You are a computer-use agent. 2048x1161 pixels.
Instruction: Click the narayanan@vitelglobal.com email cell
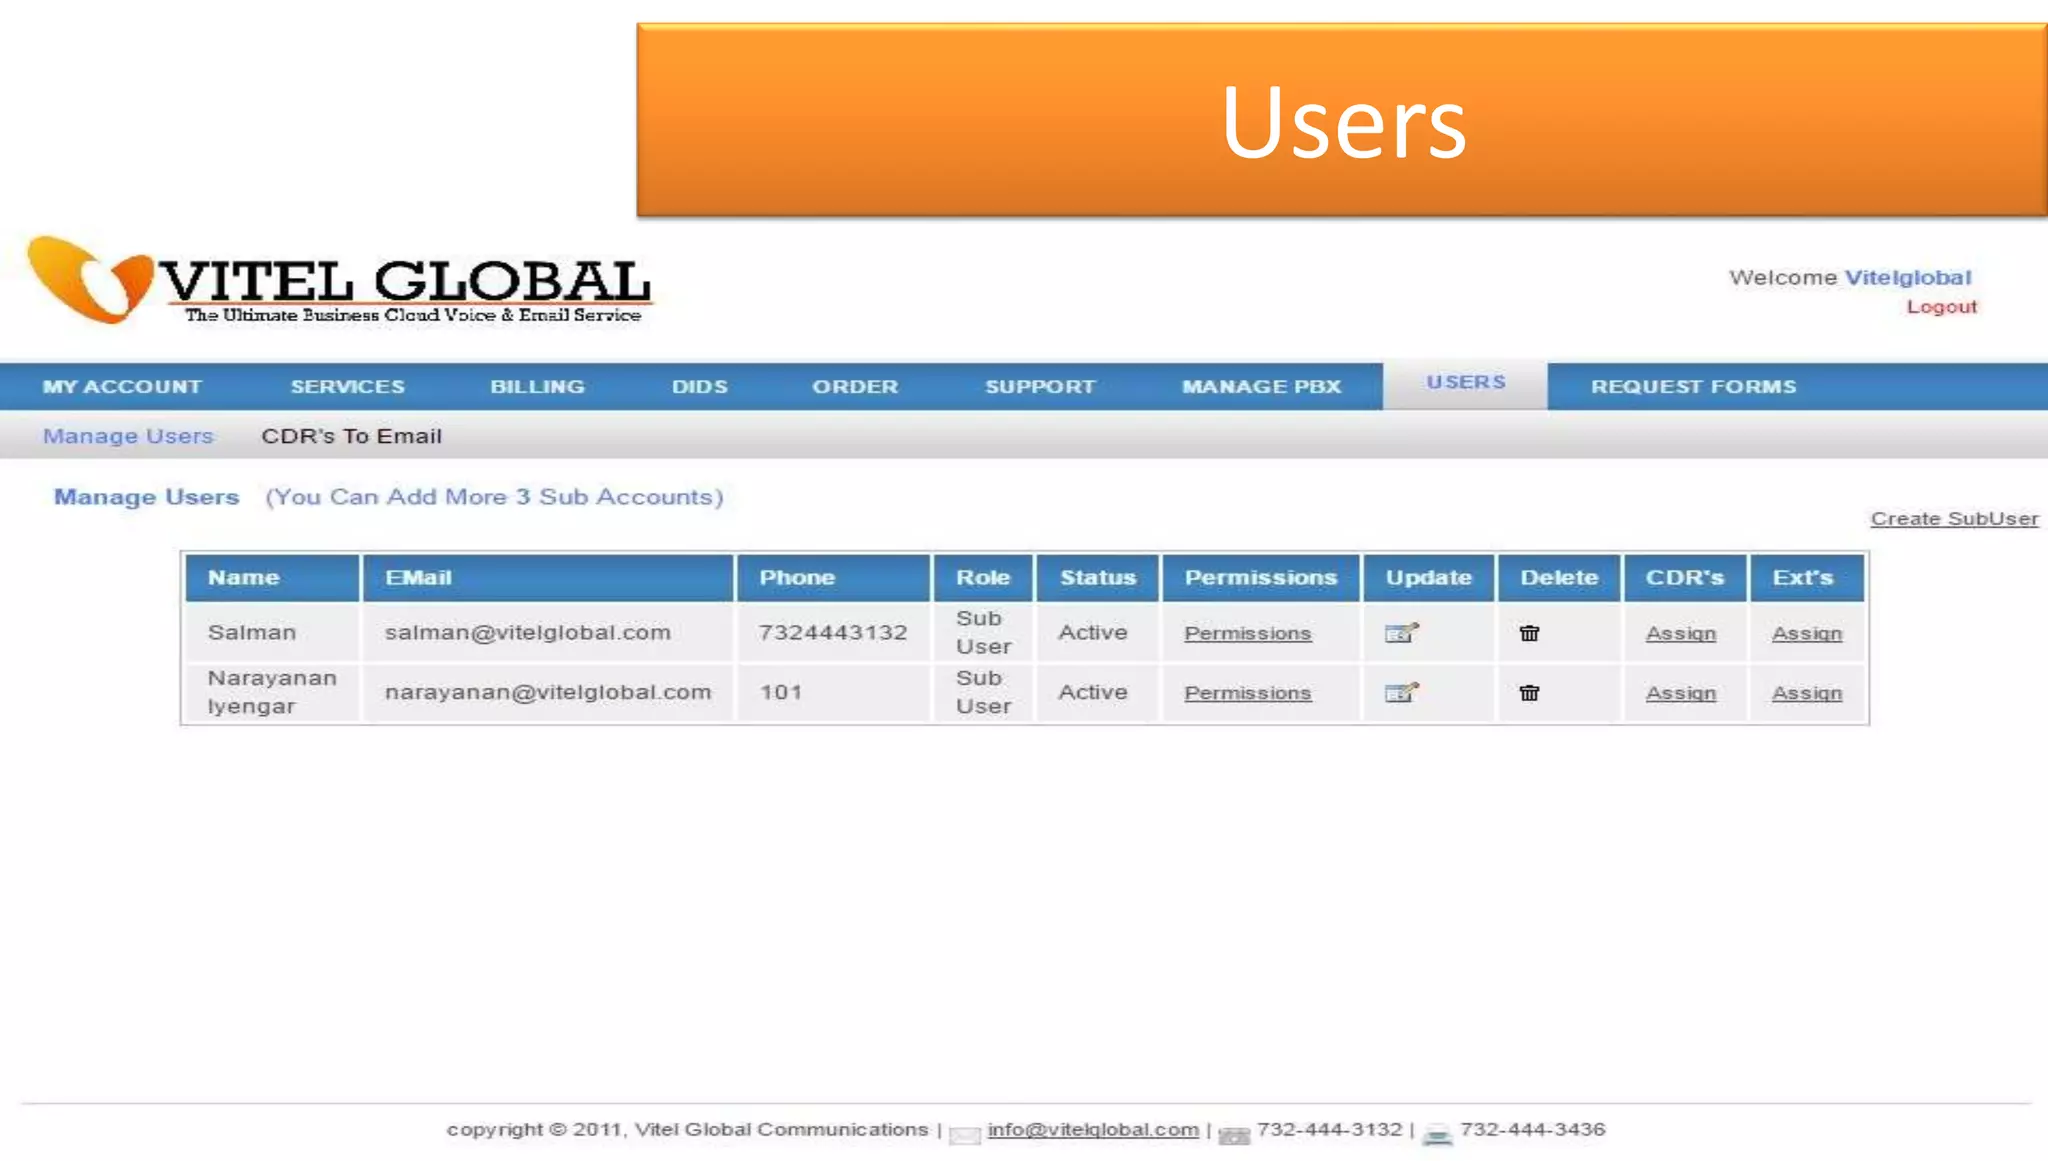[548, 692]
